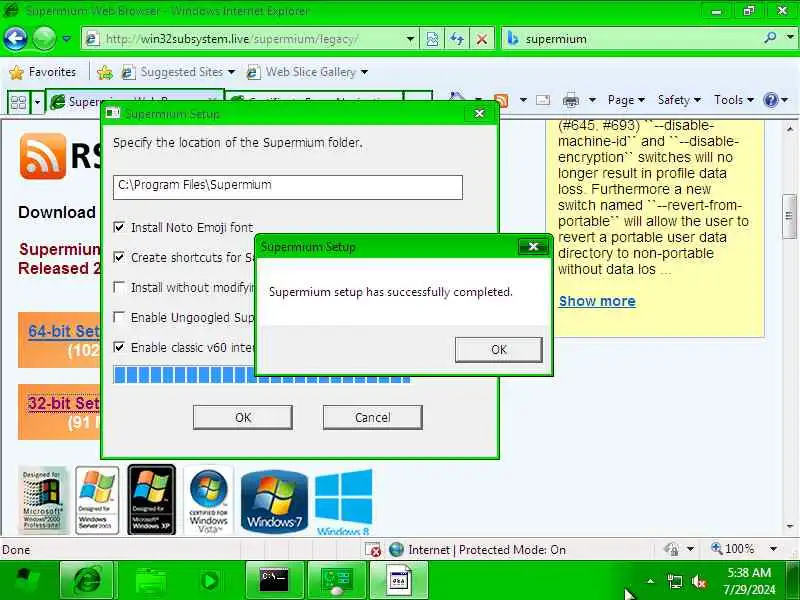
Task: Toggle Install without modifying checkbox
Action: 119,287
